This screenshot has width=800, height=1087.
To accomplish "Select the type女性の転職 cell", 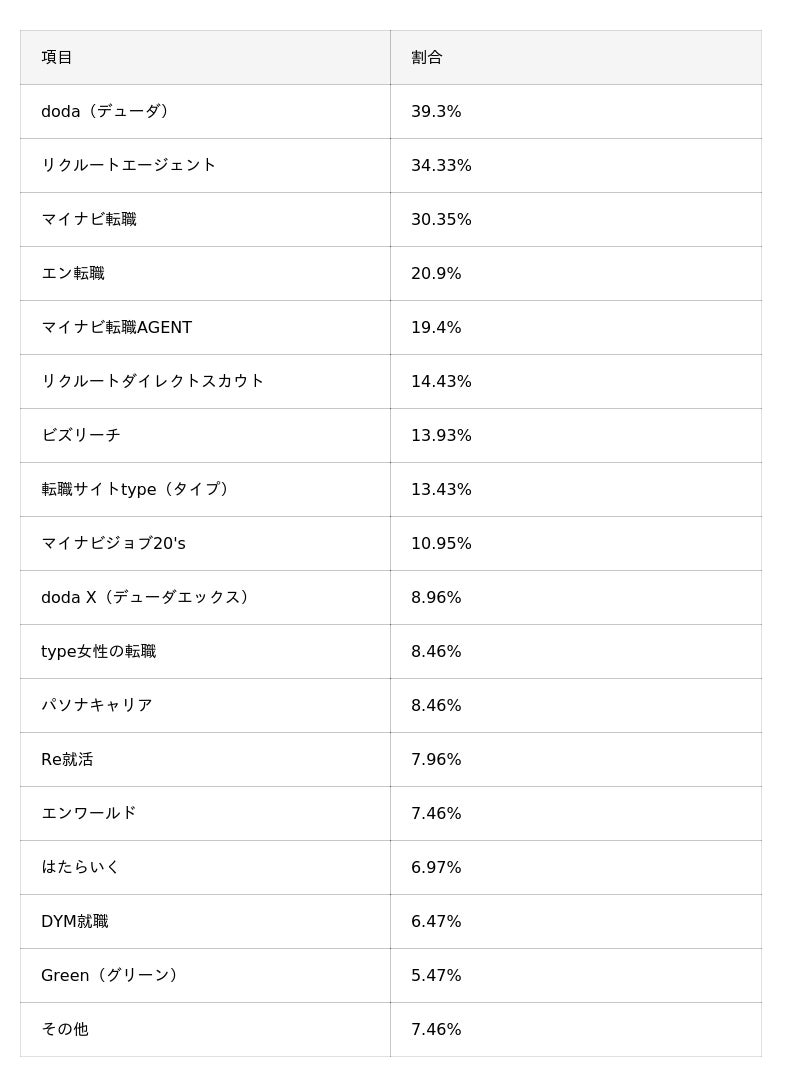I will click(x=98, y=652).
